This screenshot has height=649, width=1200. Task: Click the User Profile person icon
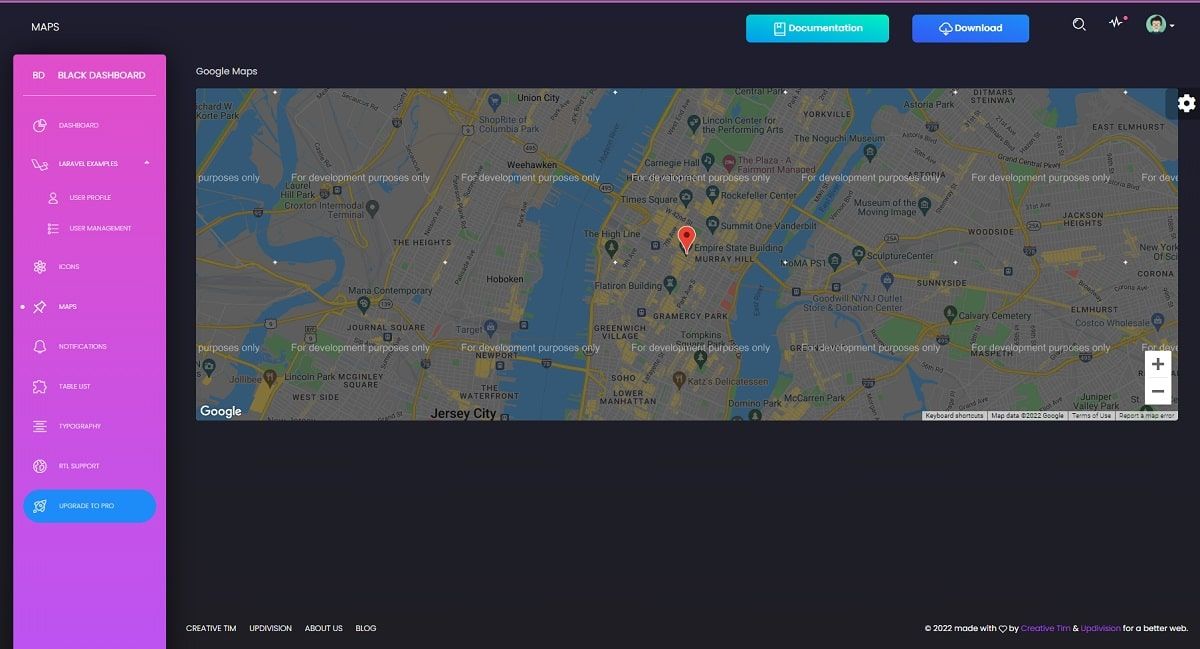point(53,198)
